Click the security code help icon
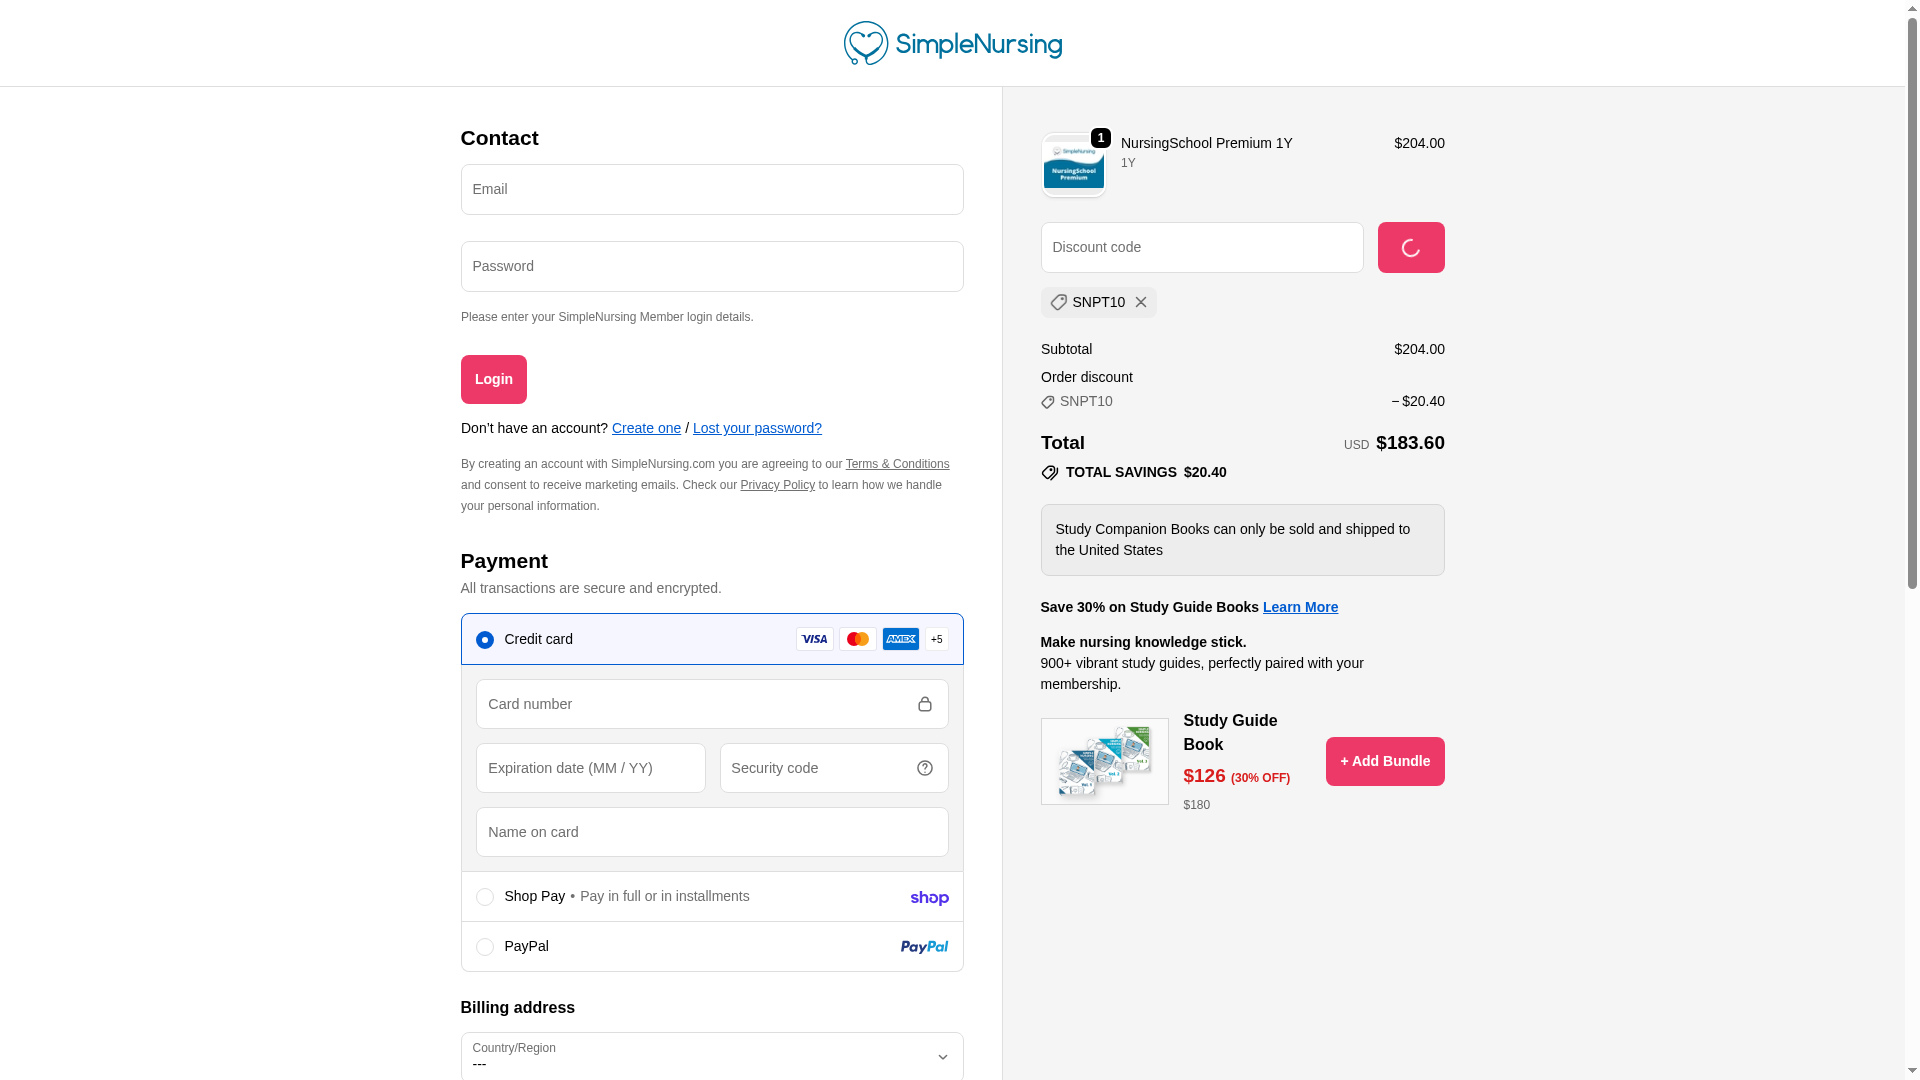1920x1080 pixels. point(925,768)
